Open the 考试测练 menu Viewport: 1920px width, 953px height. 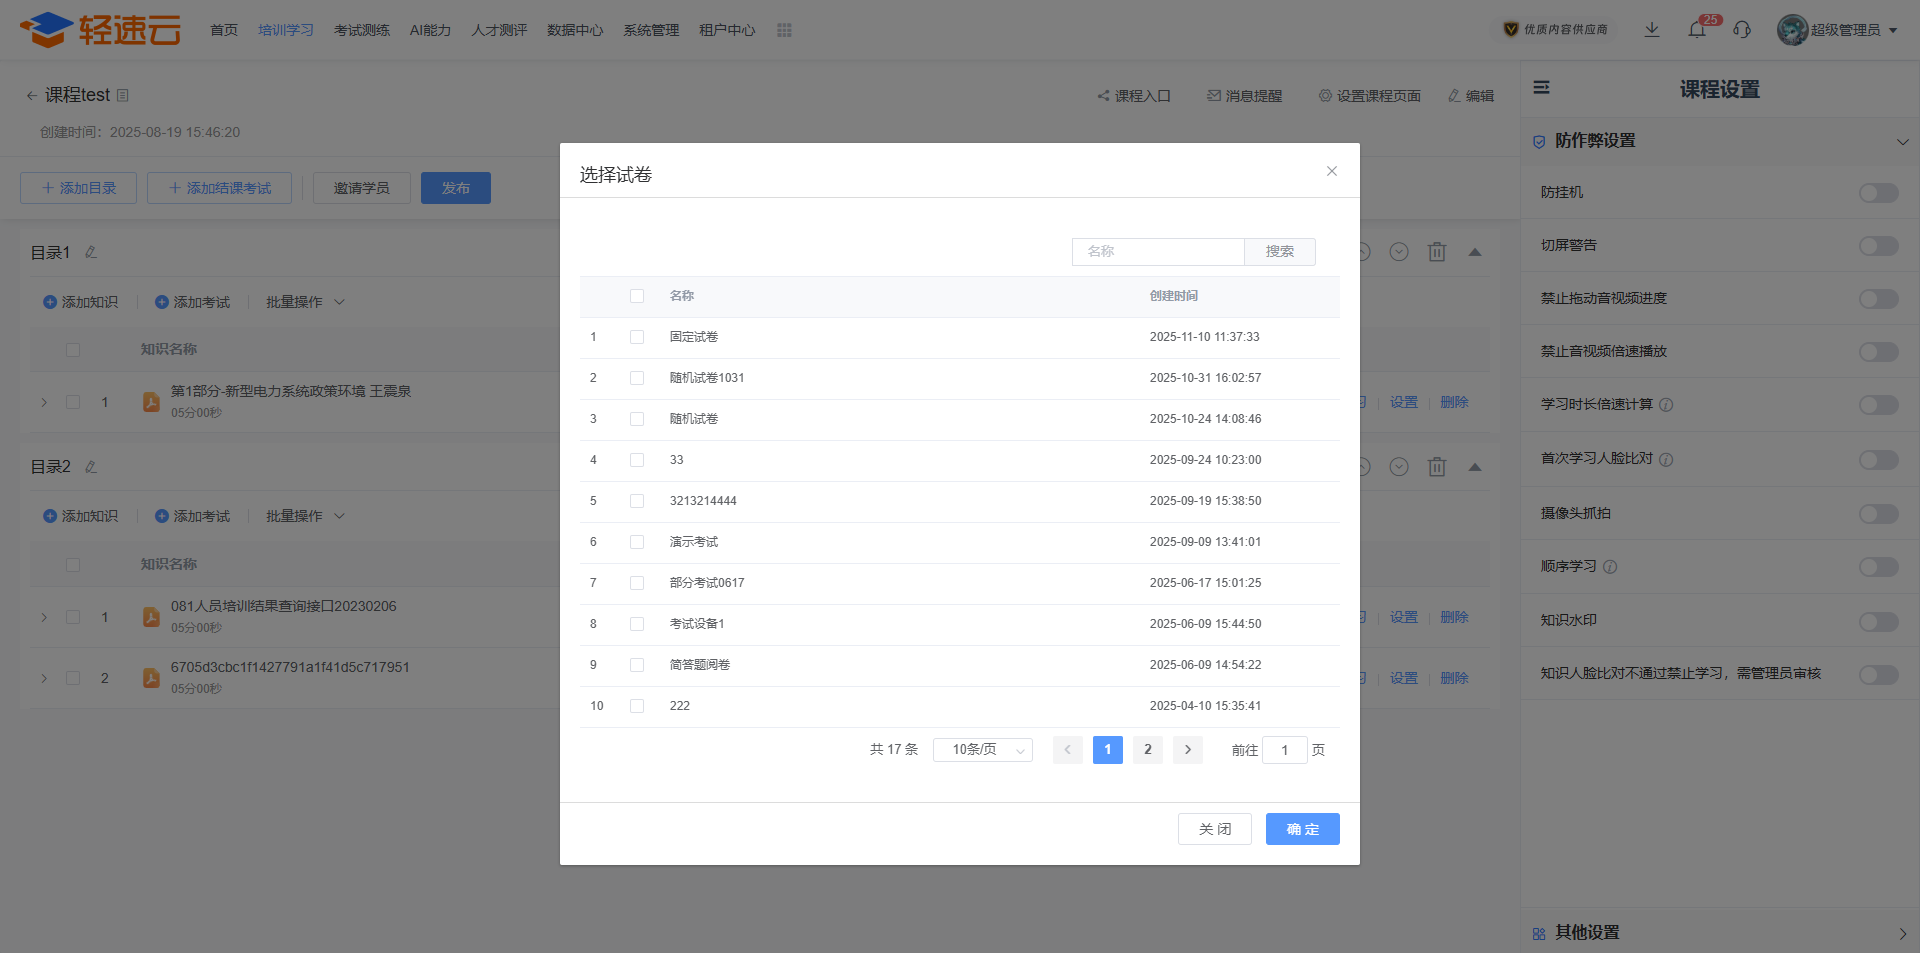[362, 30]
